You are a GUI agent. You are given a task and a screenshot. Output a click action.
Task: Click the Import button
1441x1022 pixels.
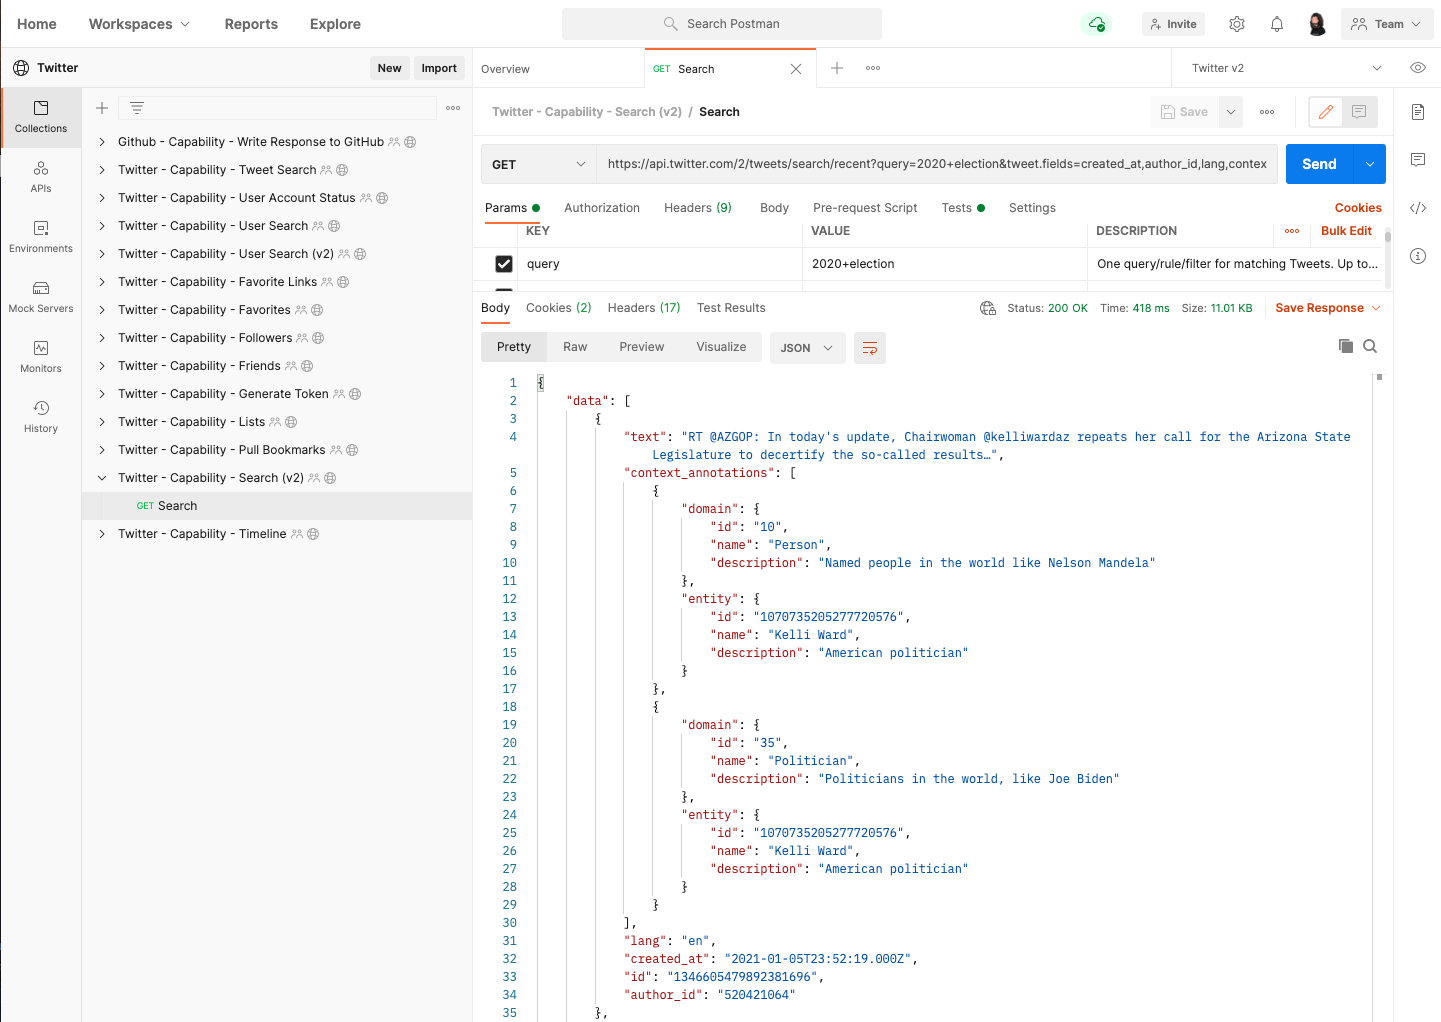439,68
